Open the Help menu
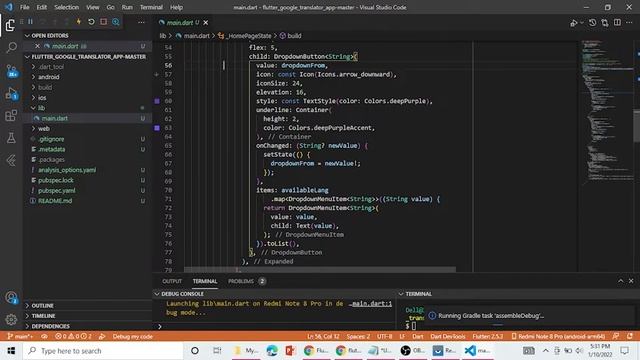640x360 pixels. tap(176, 7)
